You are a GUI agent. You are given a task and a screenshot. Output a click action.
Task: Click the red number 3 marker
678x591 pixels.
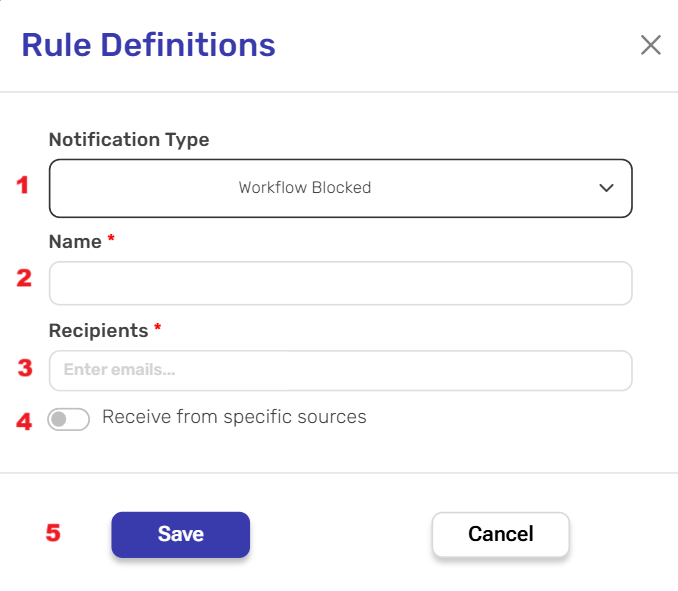(x=25, y=367)
